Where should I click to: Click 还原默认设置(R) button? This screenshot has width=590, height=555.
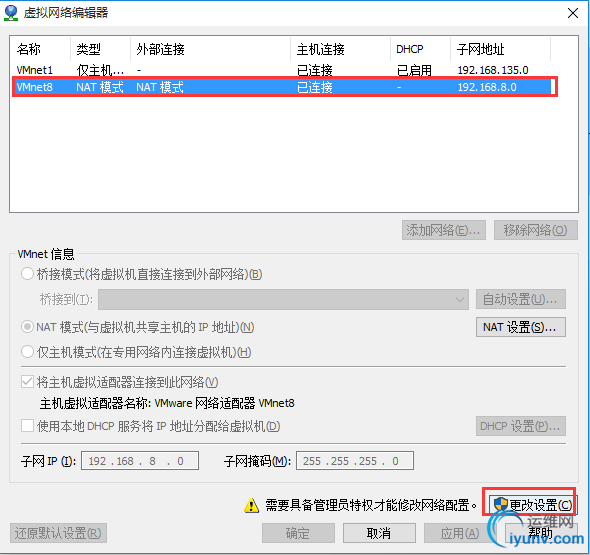[x=58, y=533]
